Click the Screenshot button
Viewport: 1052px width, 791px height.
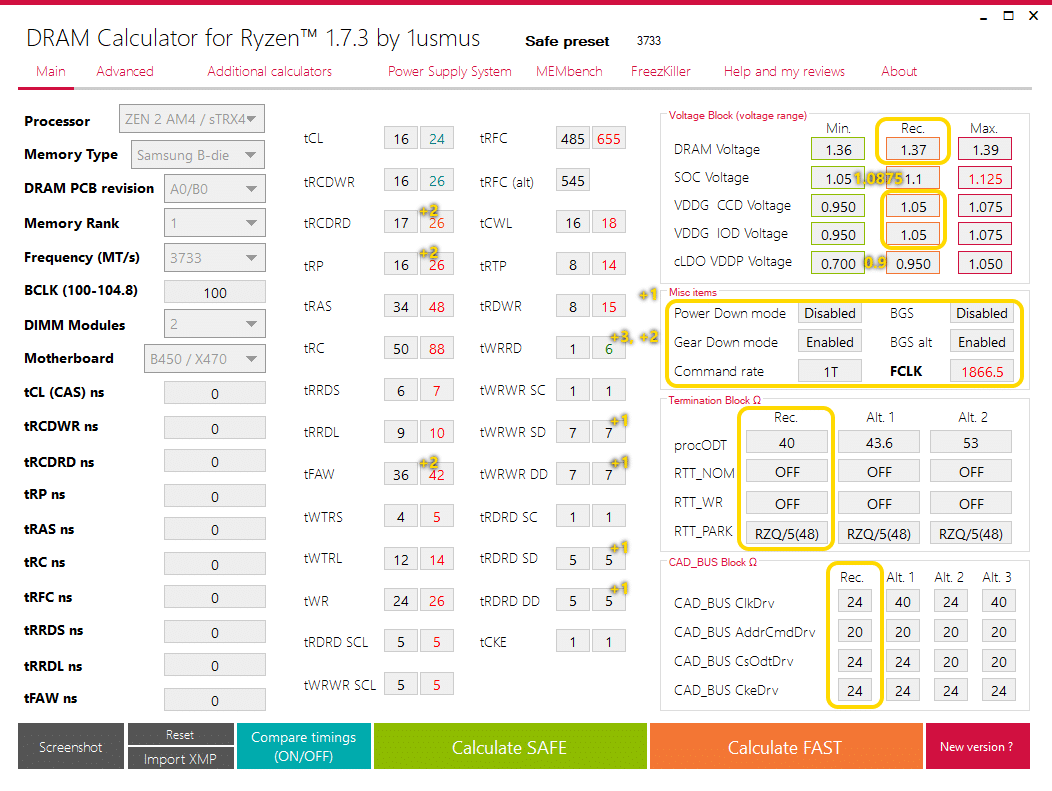(70, 746)
